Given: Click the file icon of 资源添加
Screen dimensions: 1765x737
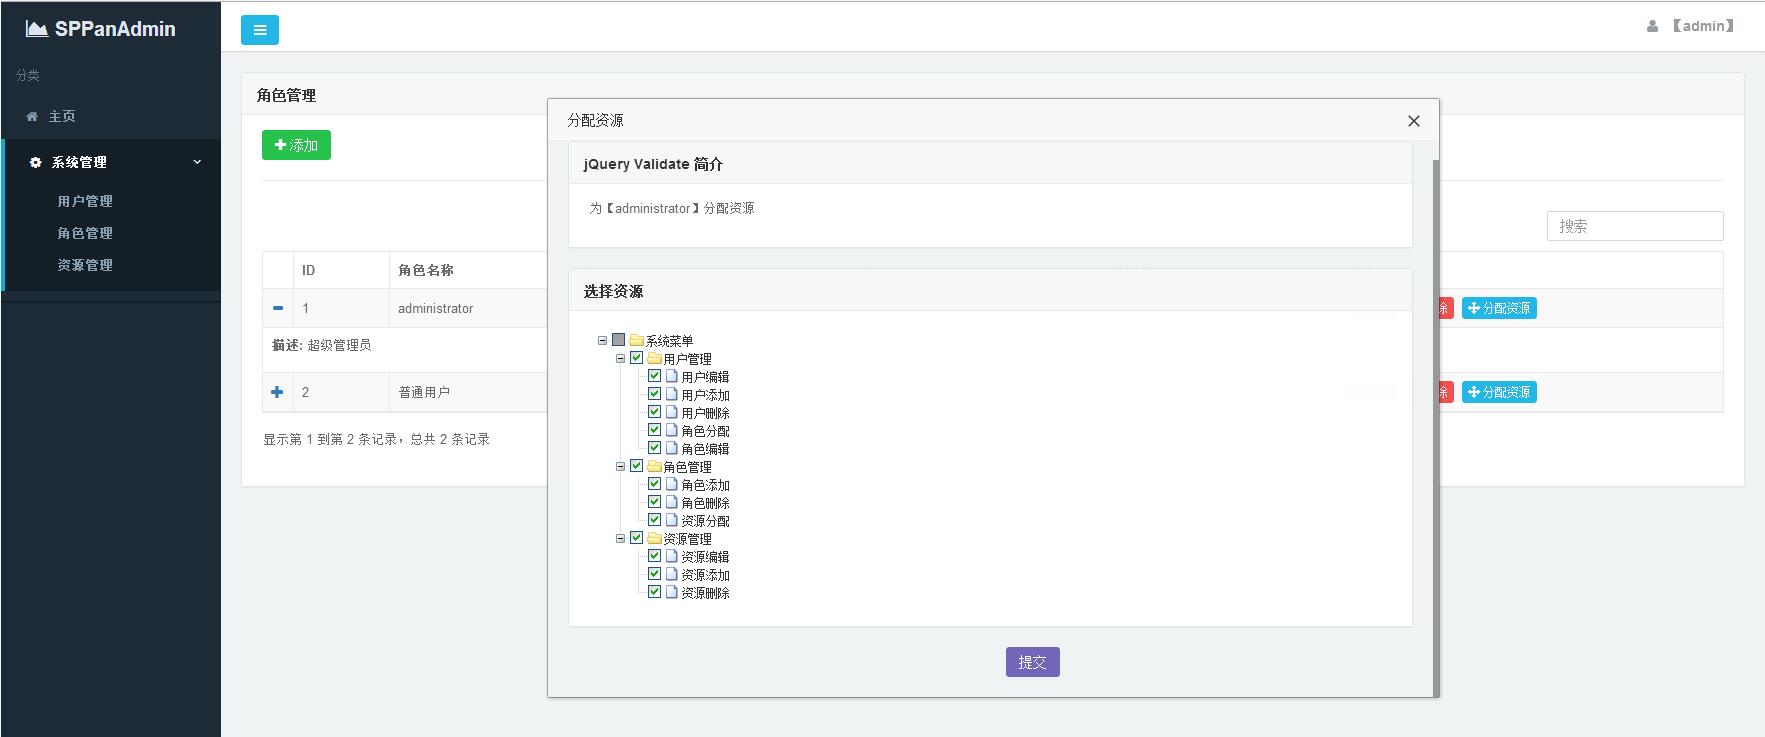Looking at the screenshot, I should click(672, 574).
